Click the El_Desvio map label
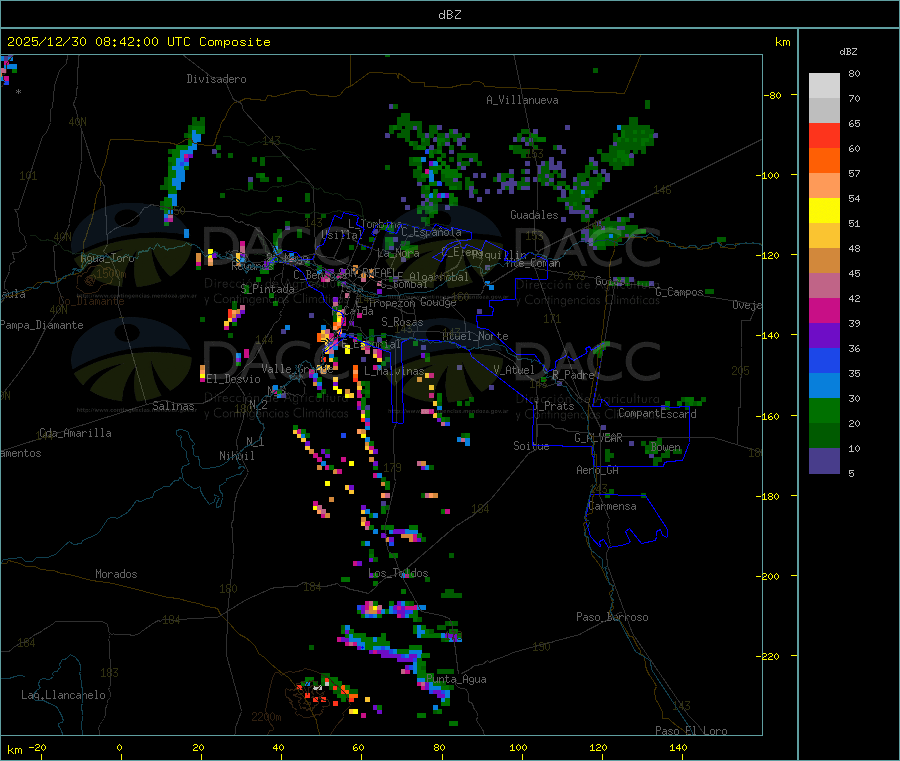900x761 pixels. pyautogui.click(x=234, y=379)
